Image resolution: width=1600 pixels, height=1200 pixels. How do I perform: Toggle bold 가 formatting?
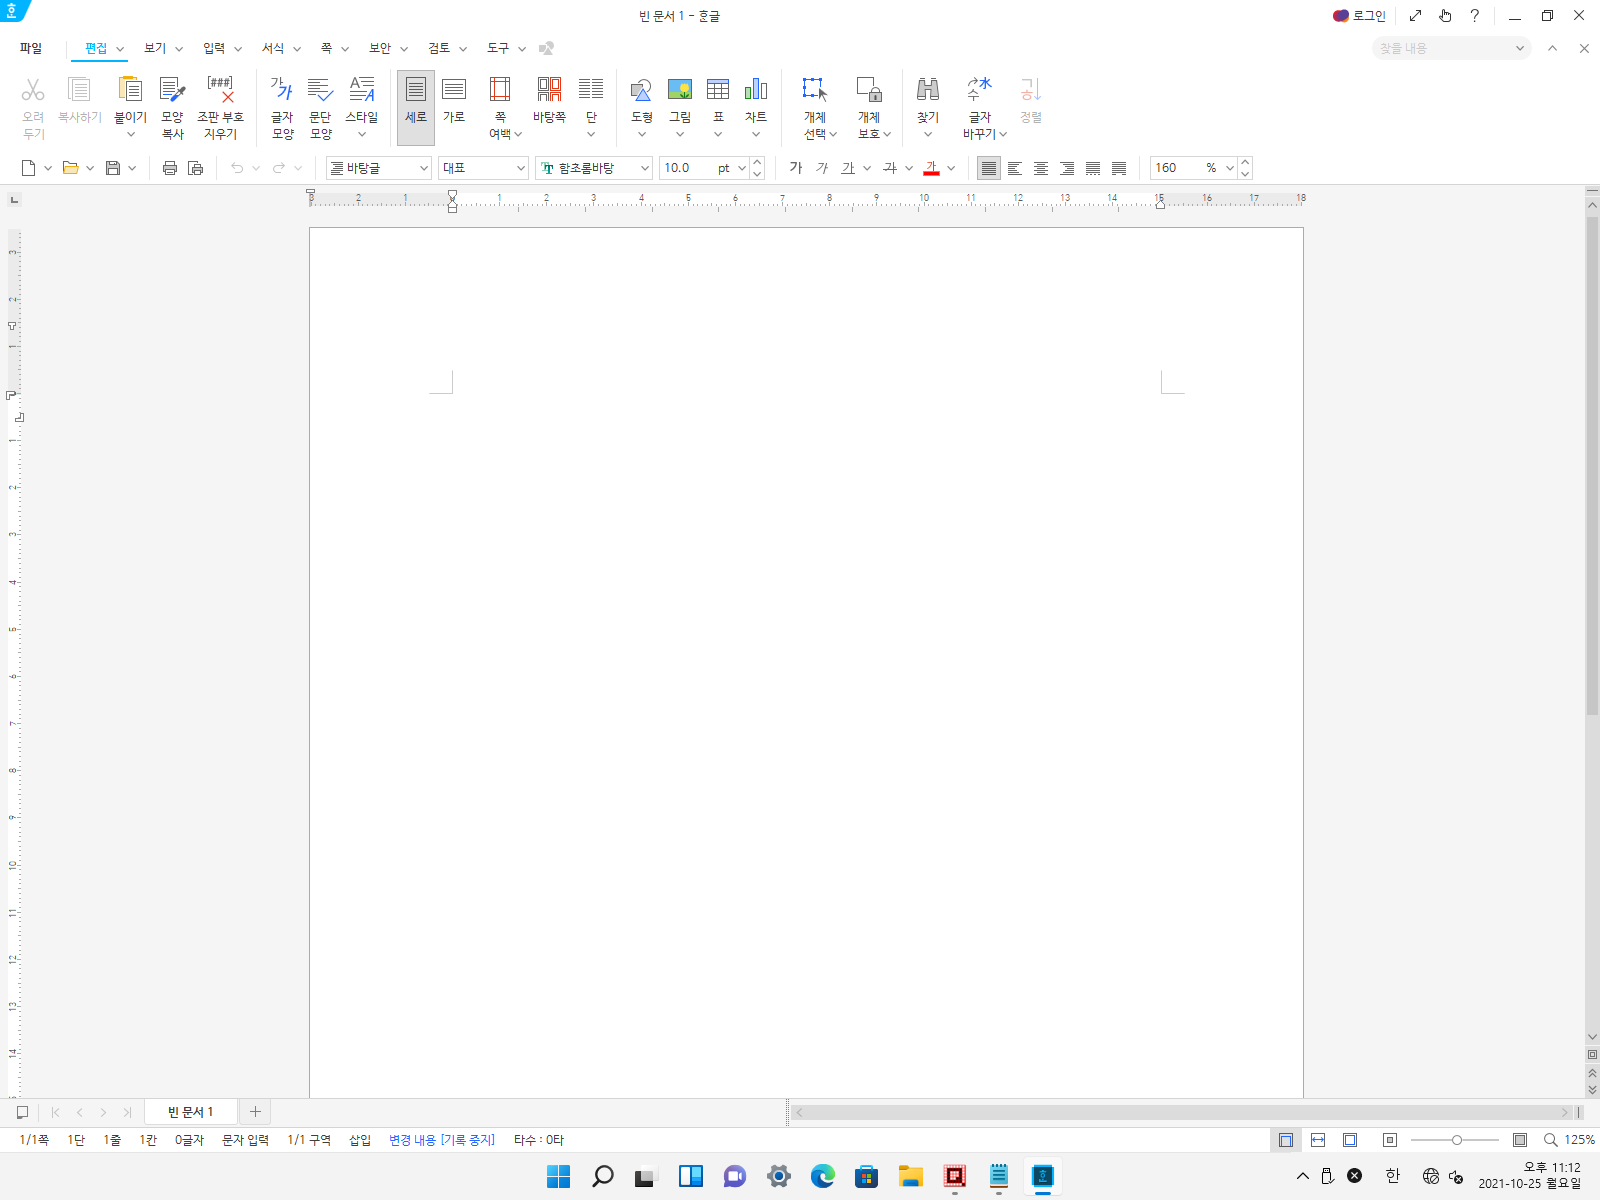[796, 168]
